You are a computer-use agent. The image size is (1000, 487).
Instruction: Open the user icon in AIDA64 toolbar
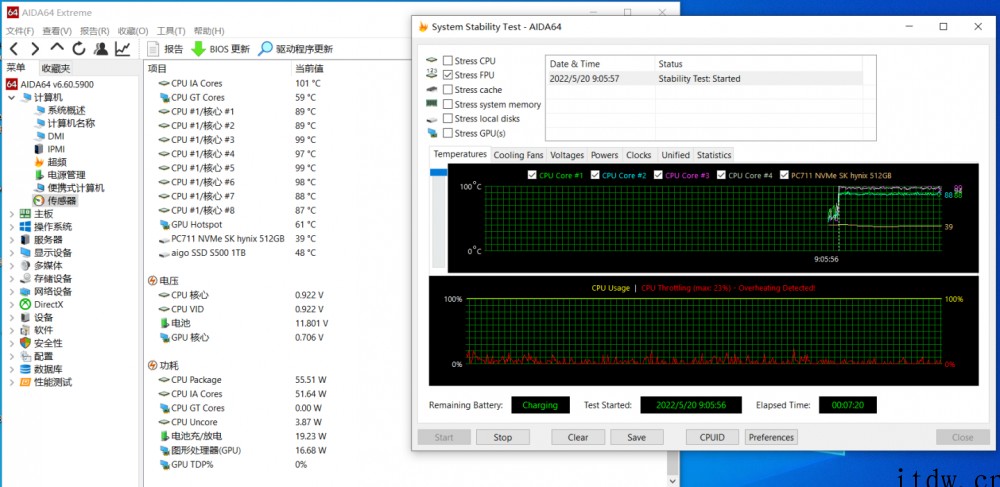(100, 48)
